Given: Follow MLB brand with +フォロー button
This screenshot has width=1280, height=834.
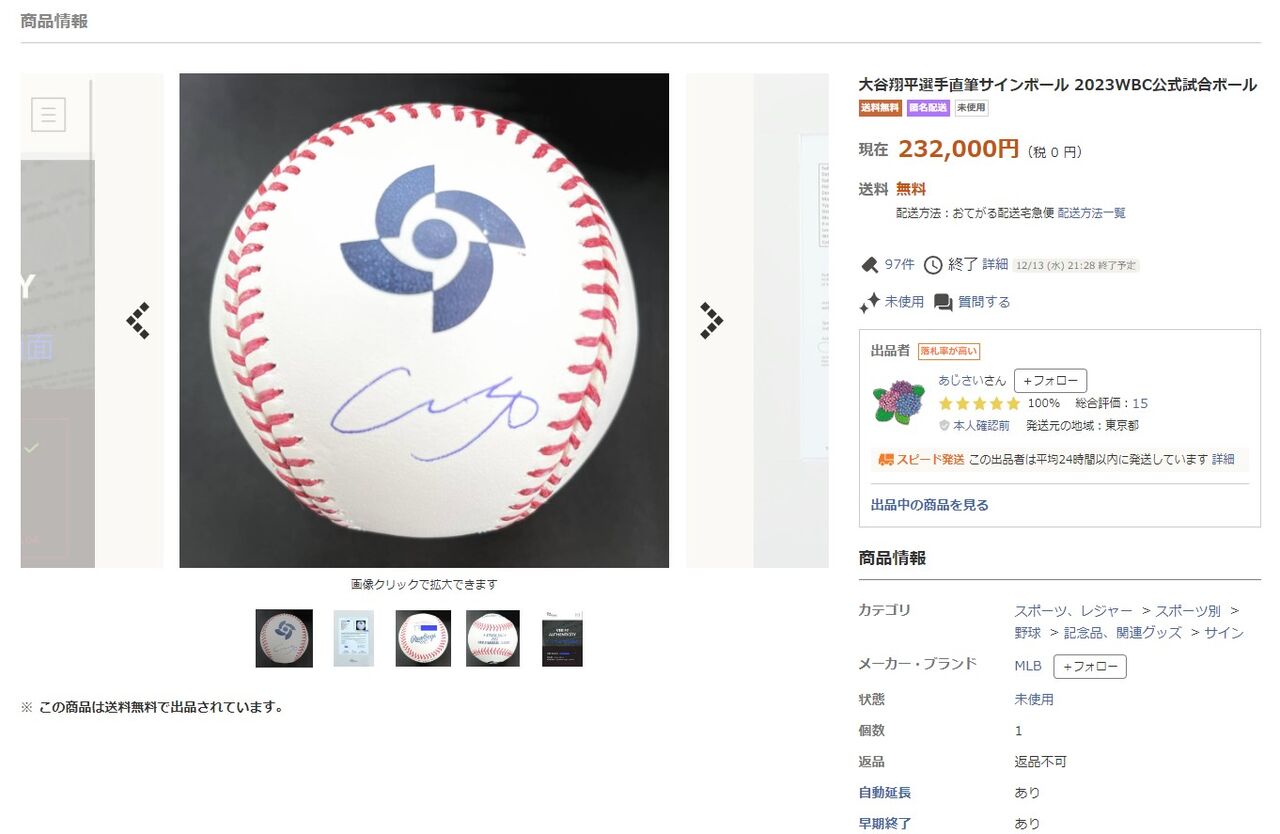Looking at the screenshot, I should [x=1090, y=667].
